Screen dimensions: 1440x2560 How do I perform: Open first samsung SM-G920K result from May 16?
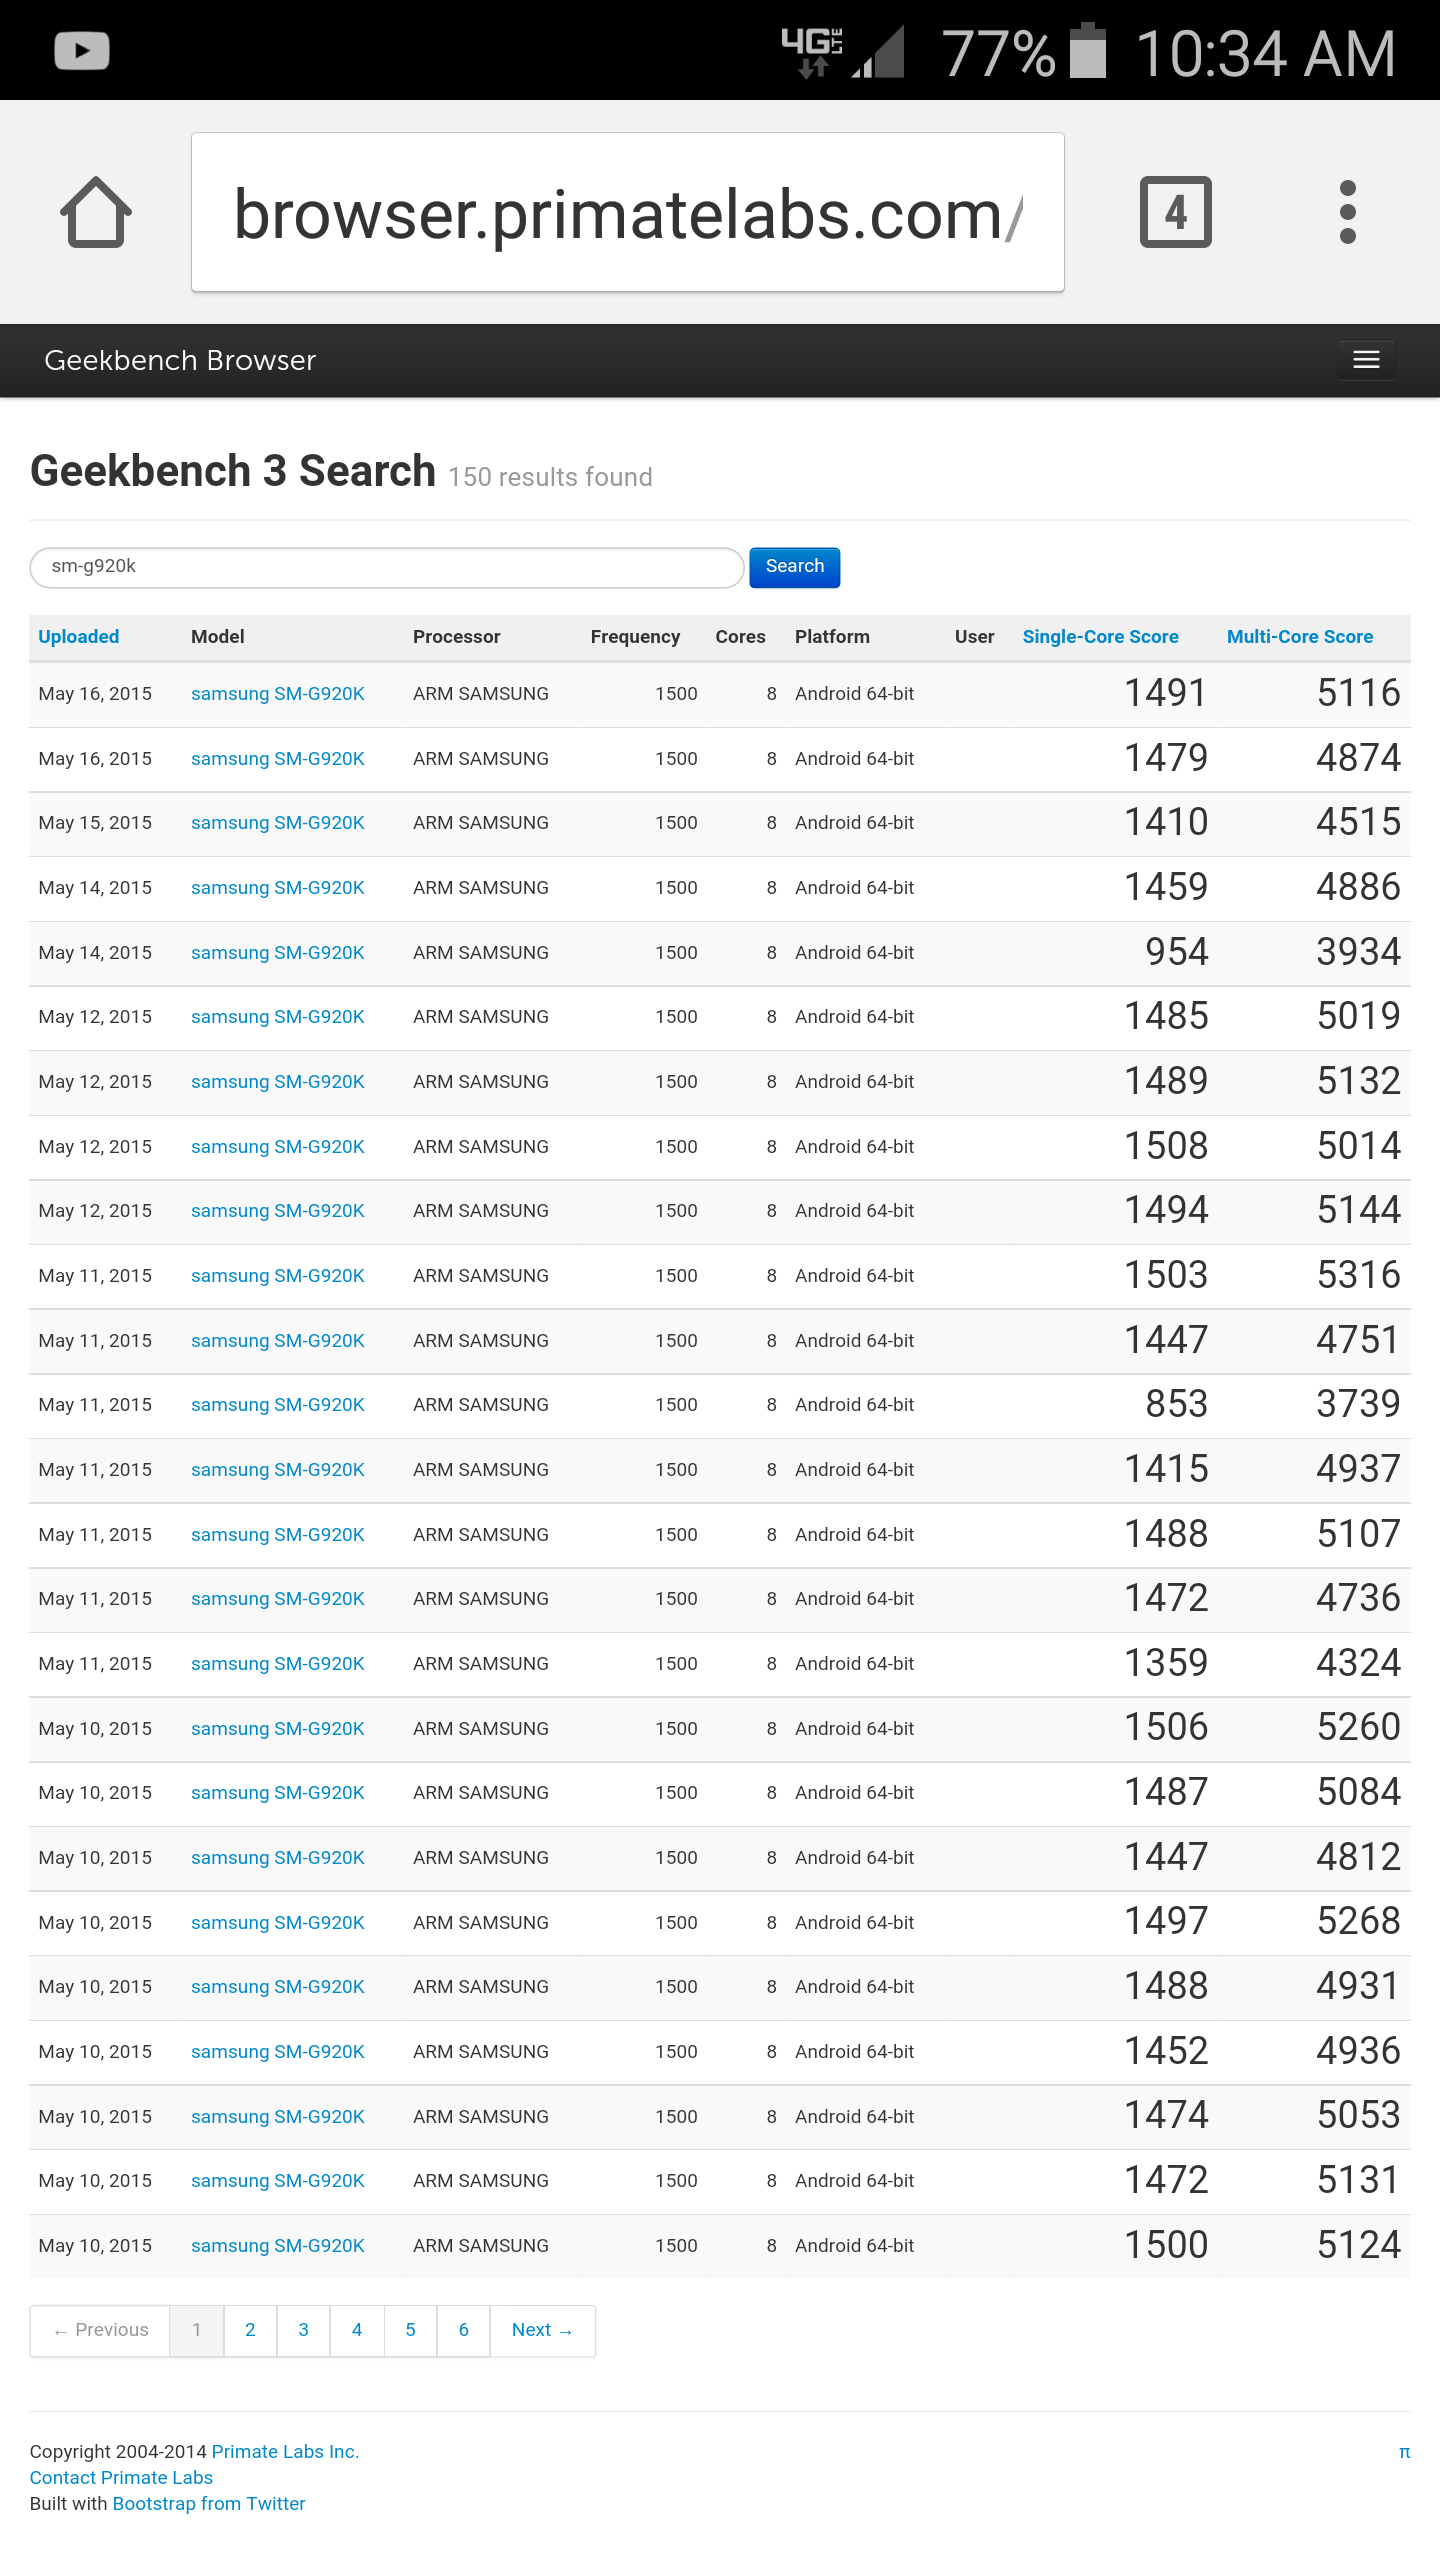[x=277, y=694]
